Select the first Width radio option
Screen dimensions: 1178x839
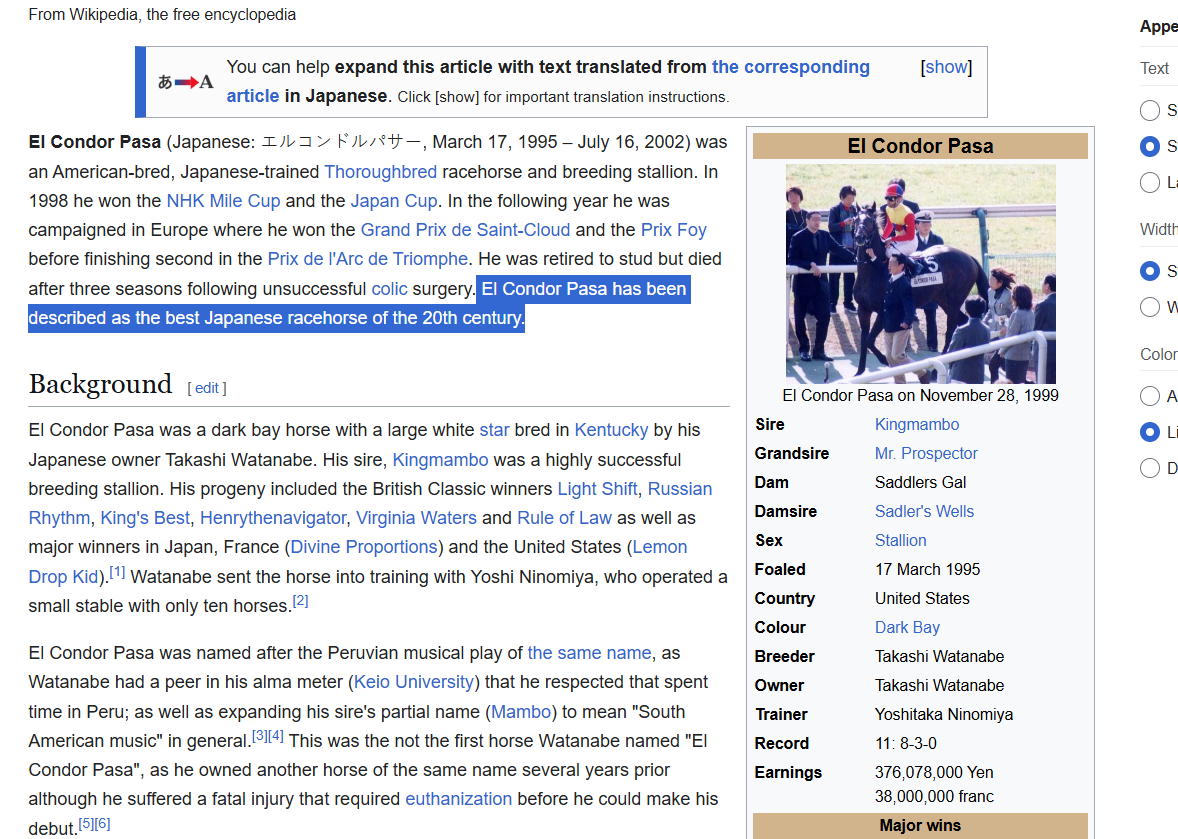point(1149,271)
